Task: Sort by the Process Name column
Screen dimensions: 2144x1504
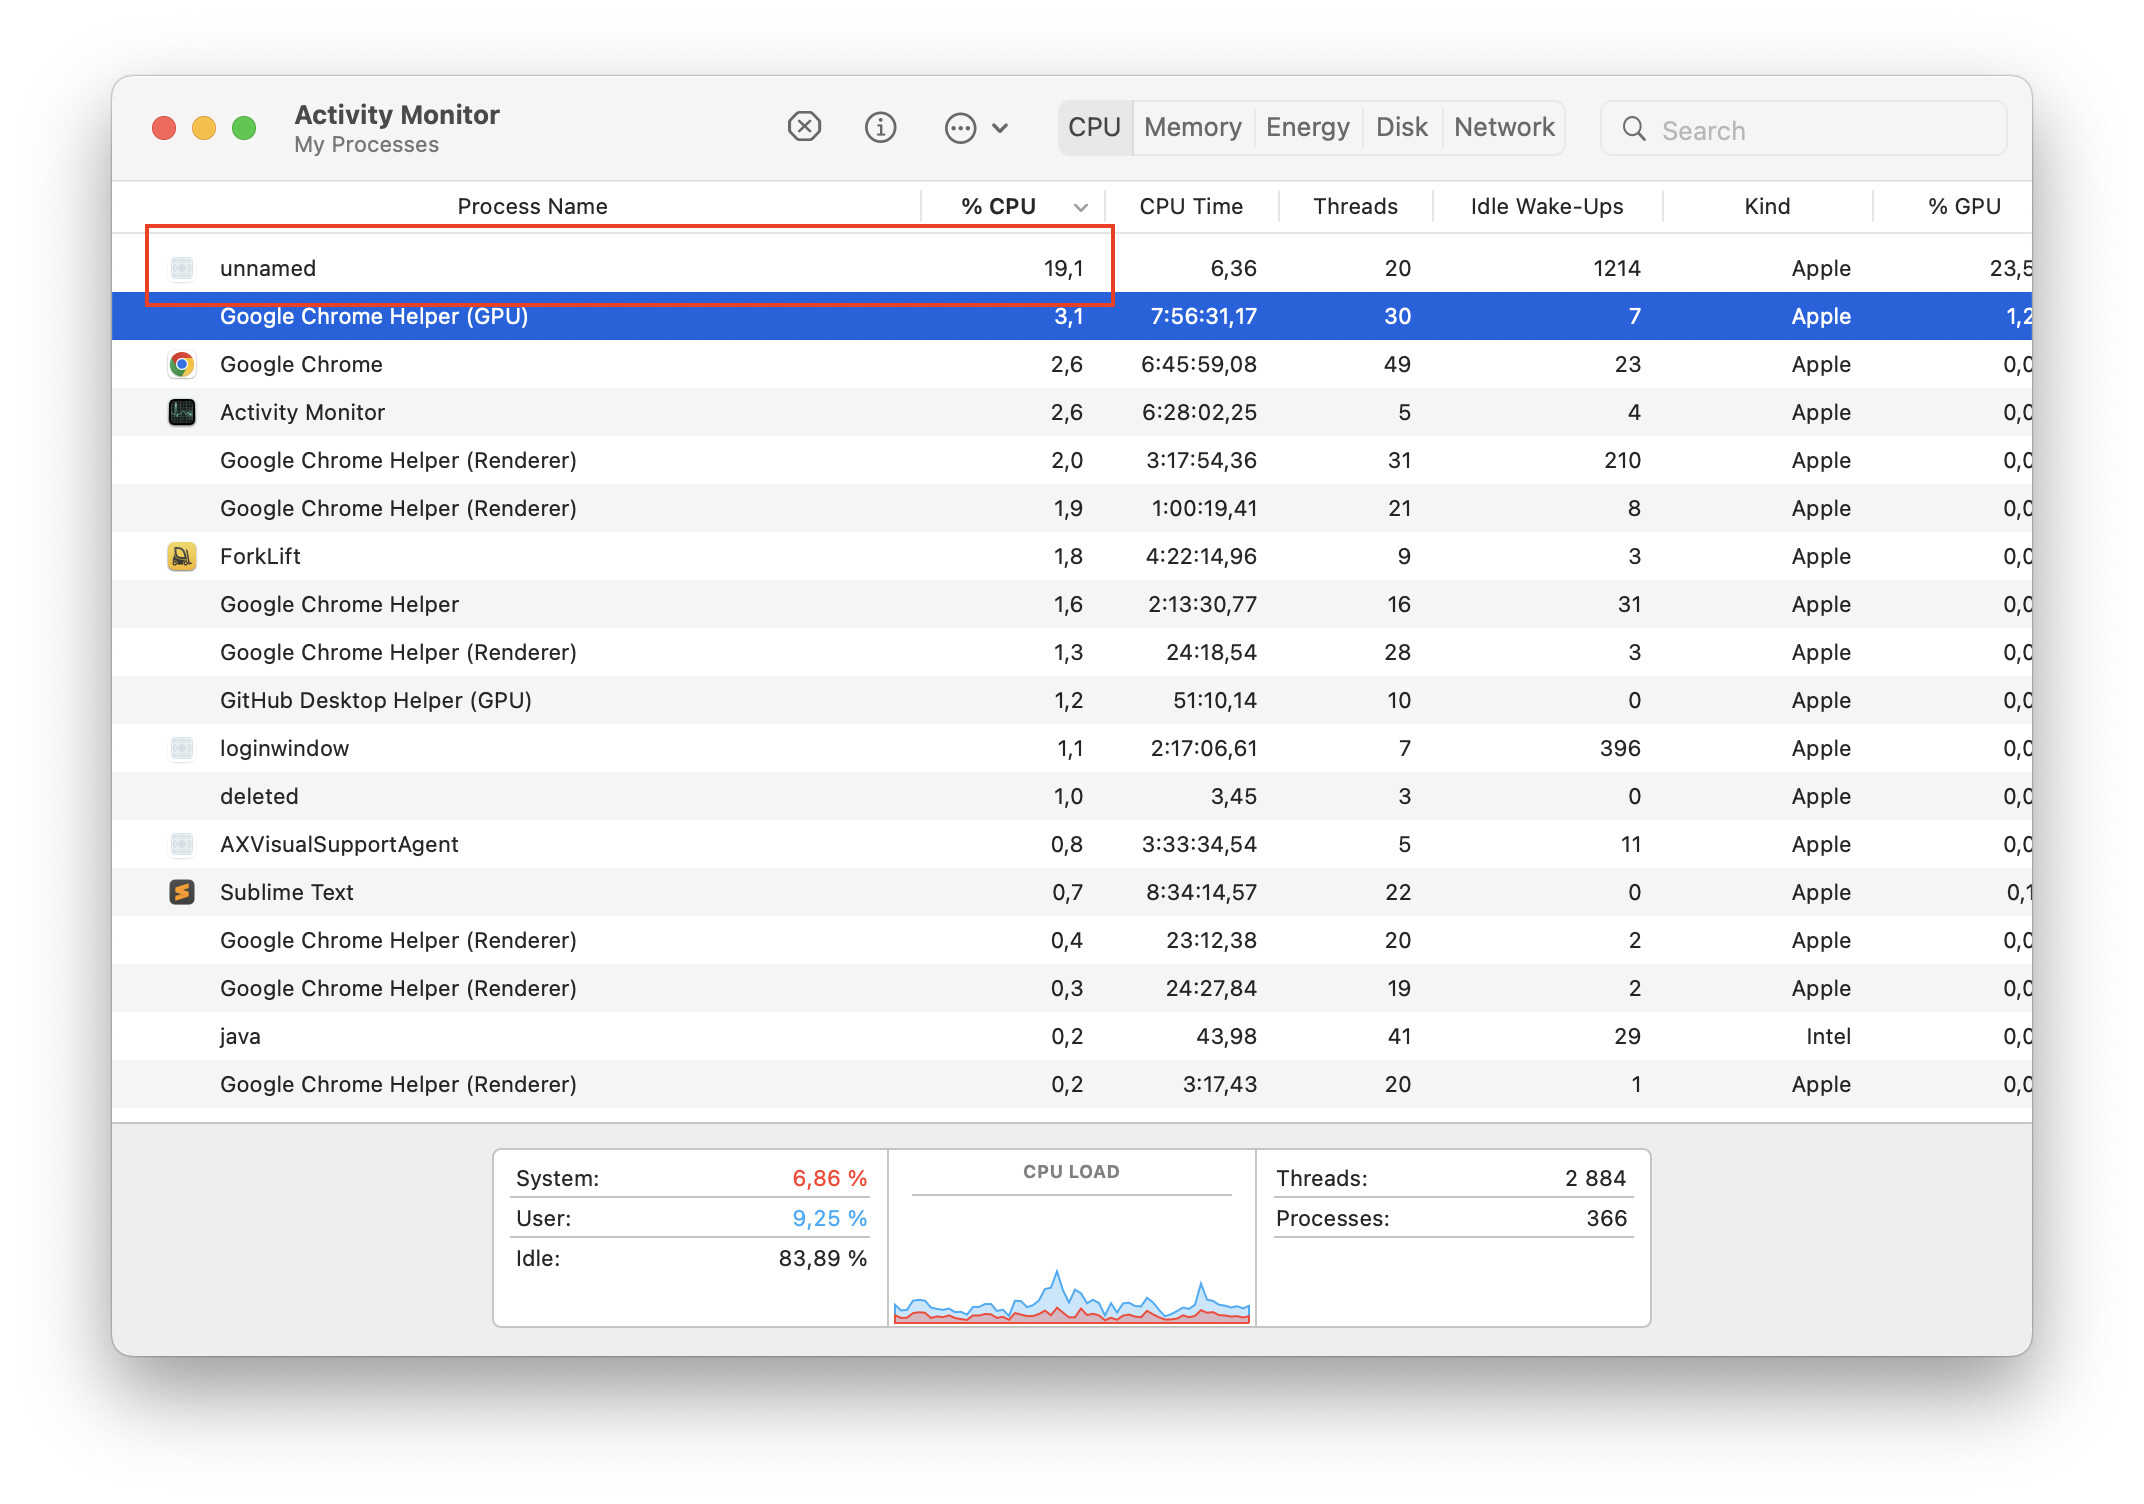Action: 532,206
